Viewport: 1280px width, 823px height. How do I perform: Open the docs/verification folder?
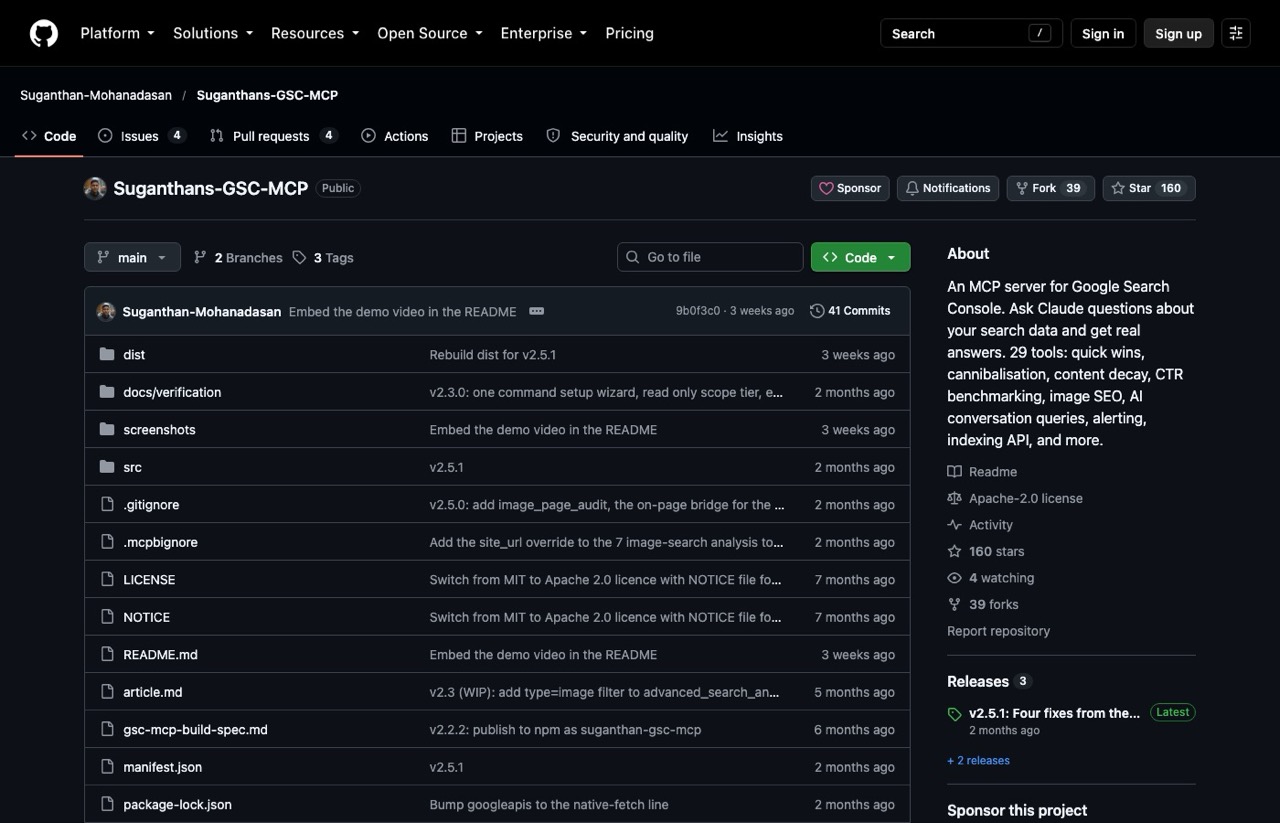[x=172, y=392]
